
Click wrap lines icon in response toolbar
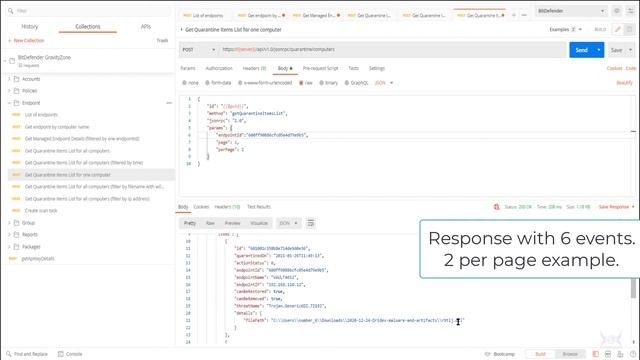pos(311,223)
